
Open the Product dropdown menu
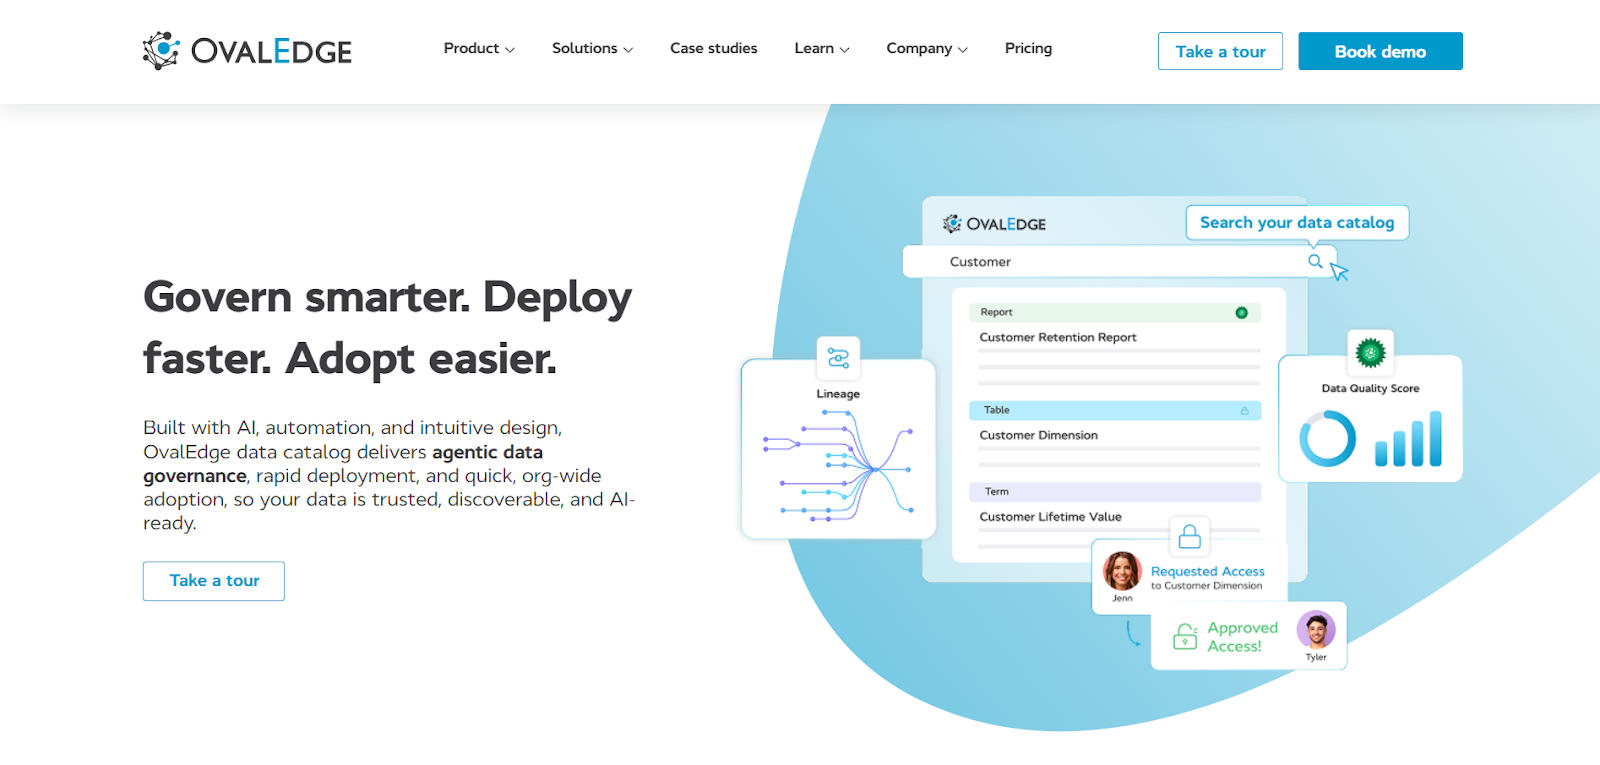click(479, 48)
